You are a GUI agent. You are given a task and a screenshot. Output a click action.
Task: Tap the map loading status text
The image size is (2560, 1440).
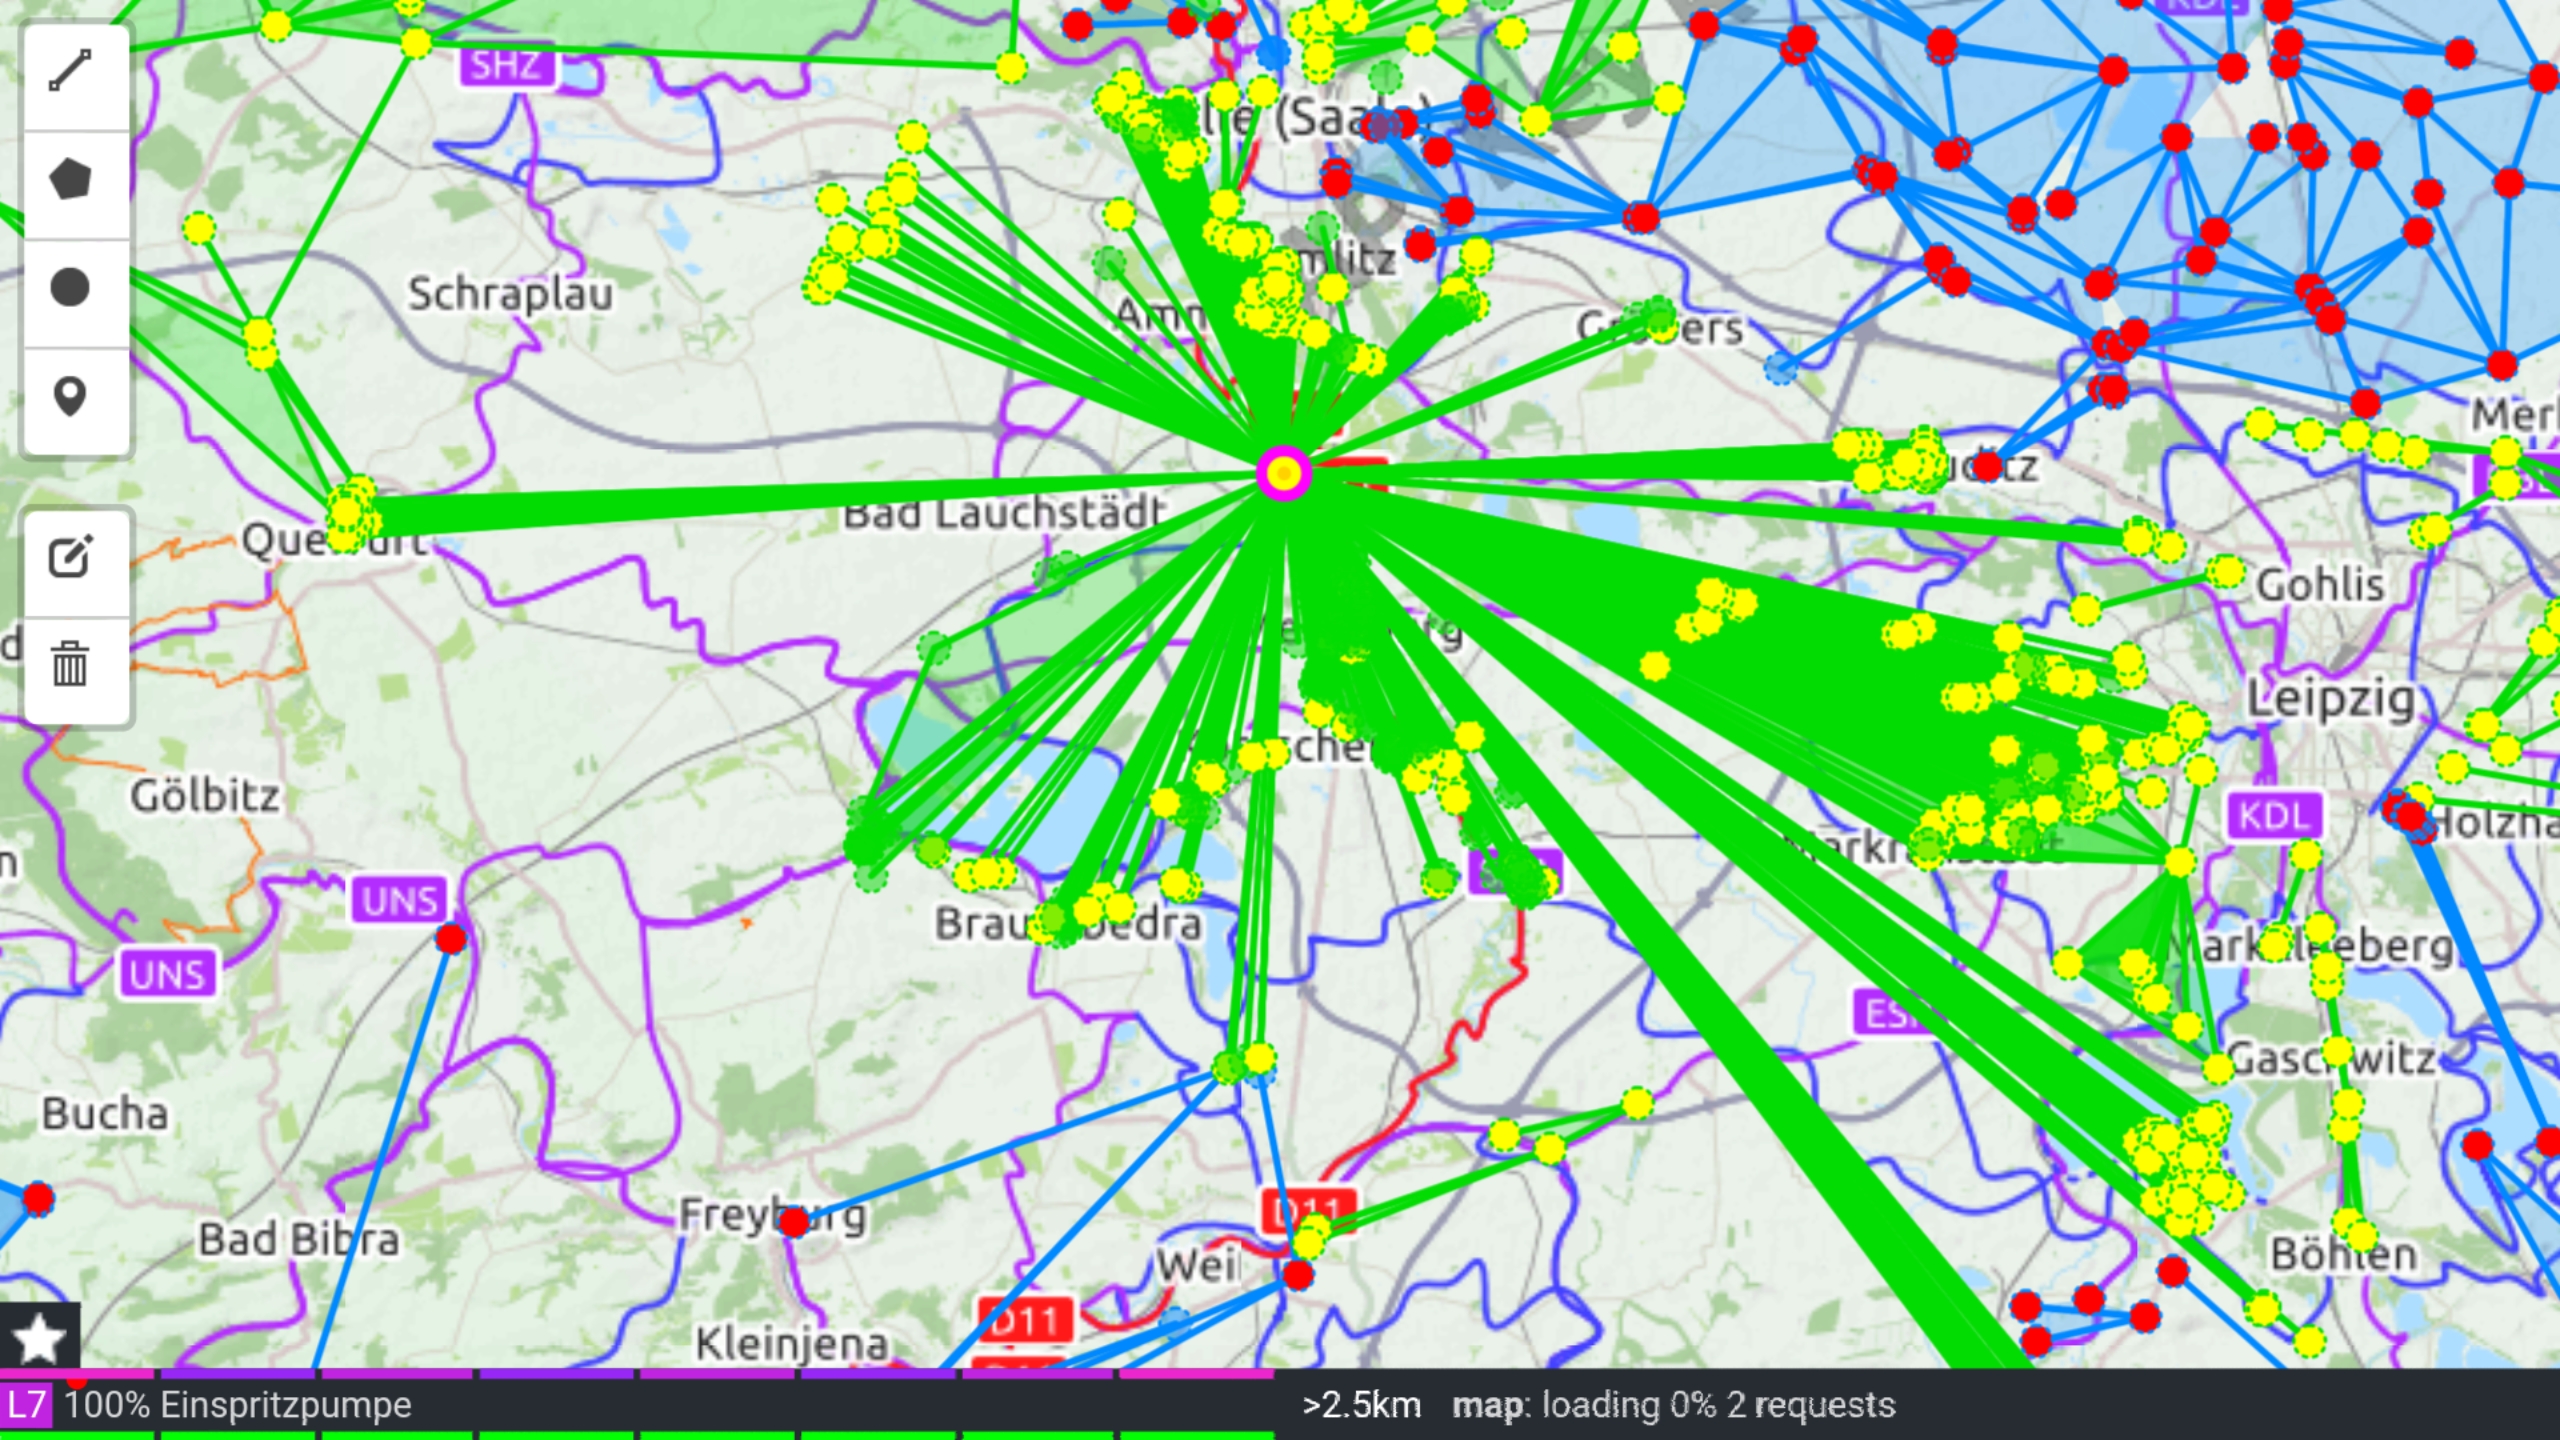pyautogui.click(x=1673, y=1405)
